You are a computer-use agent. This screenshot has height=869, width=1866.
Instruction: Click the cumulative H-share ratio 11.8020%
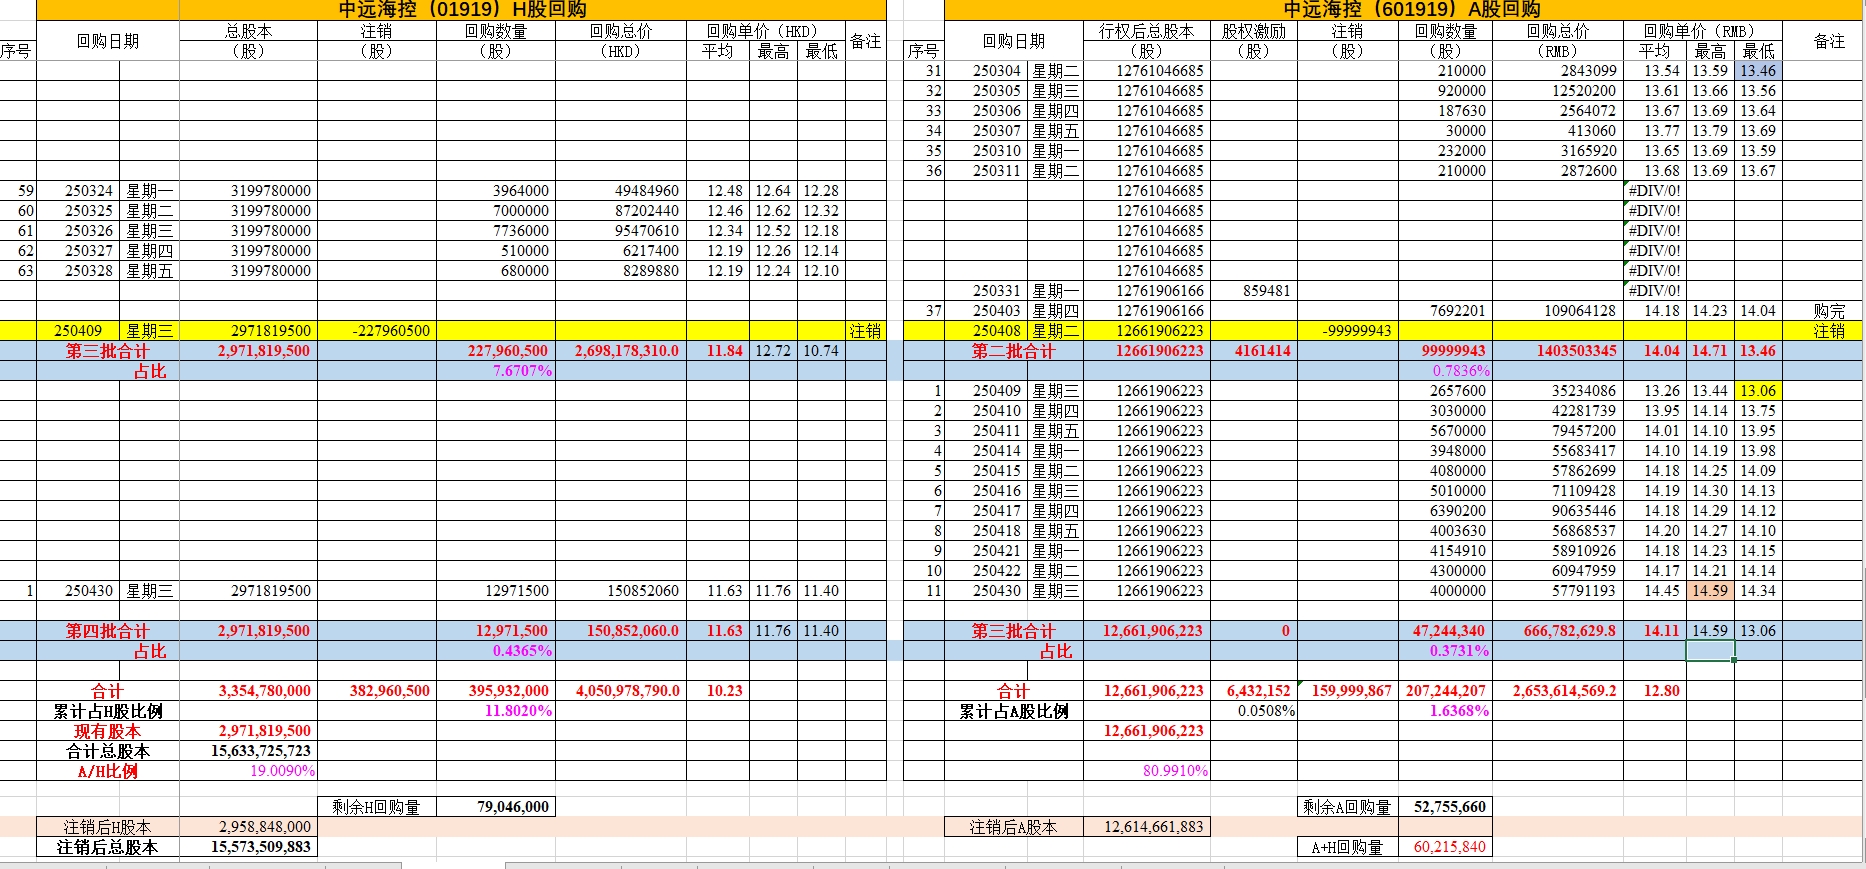(496, 711)
